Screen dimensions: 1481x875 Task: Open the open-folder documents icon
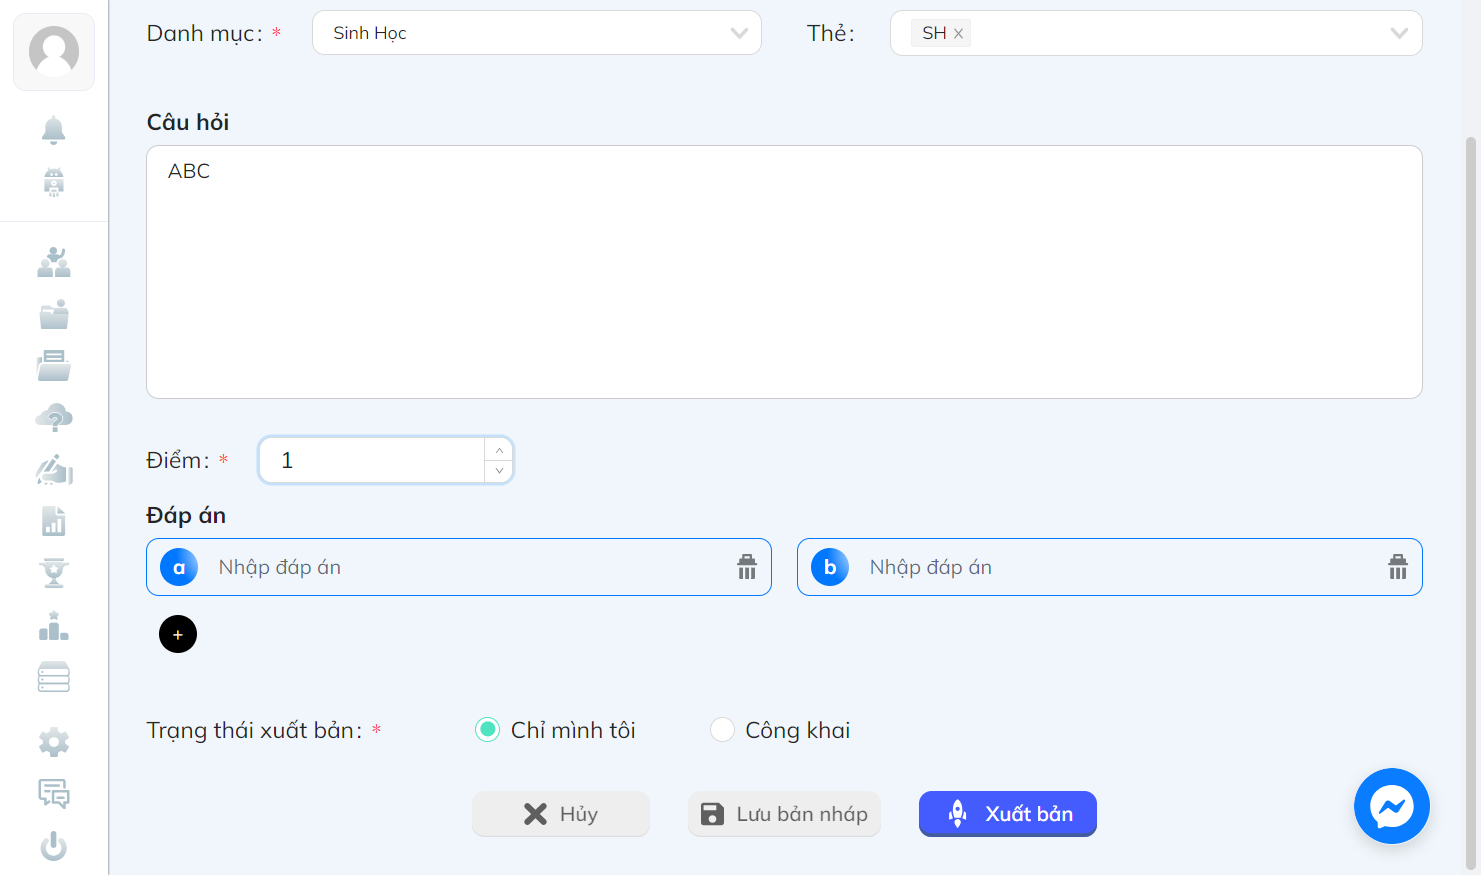pos(54,366)
